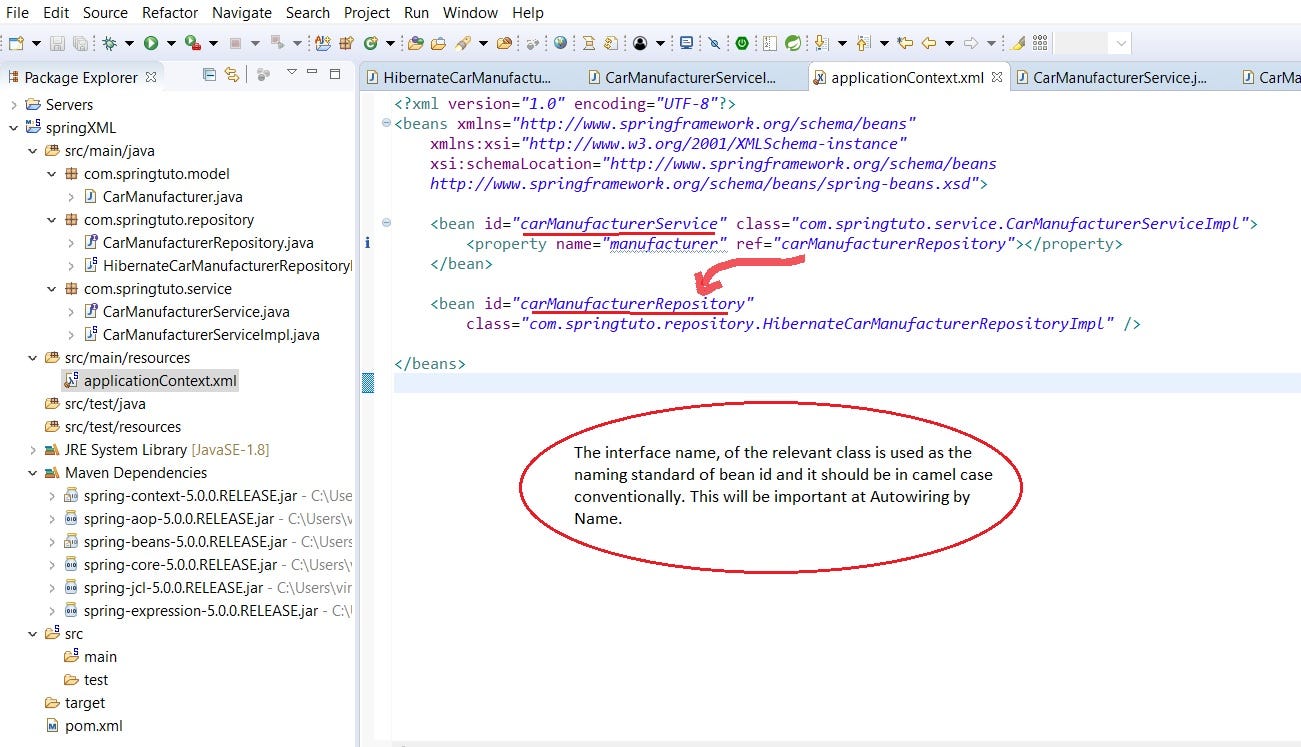Image resolution: width=1301 pixels, height=747 pixels.
Task: Click the Collapse All button in Package Explorer
Action: 209,75
